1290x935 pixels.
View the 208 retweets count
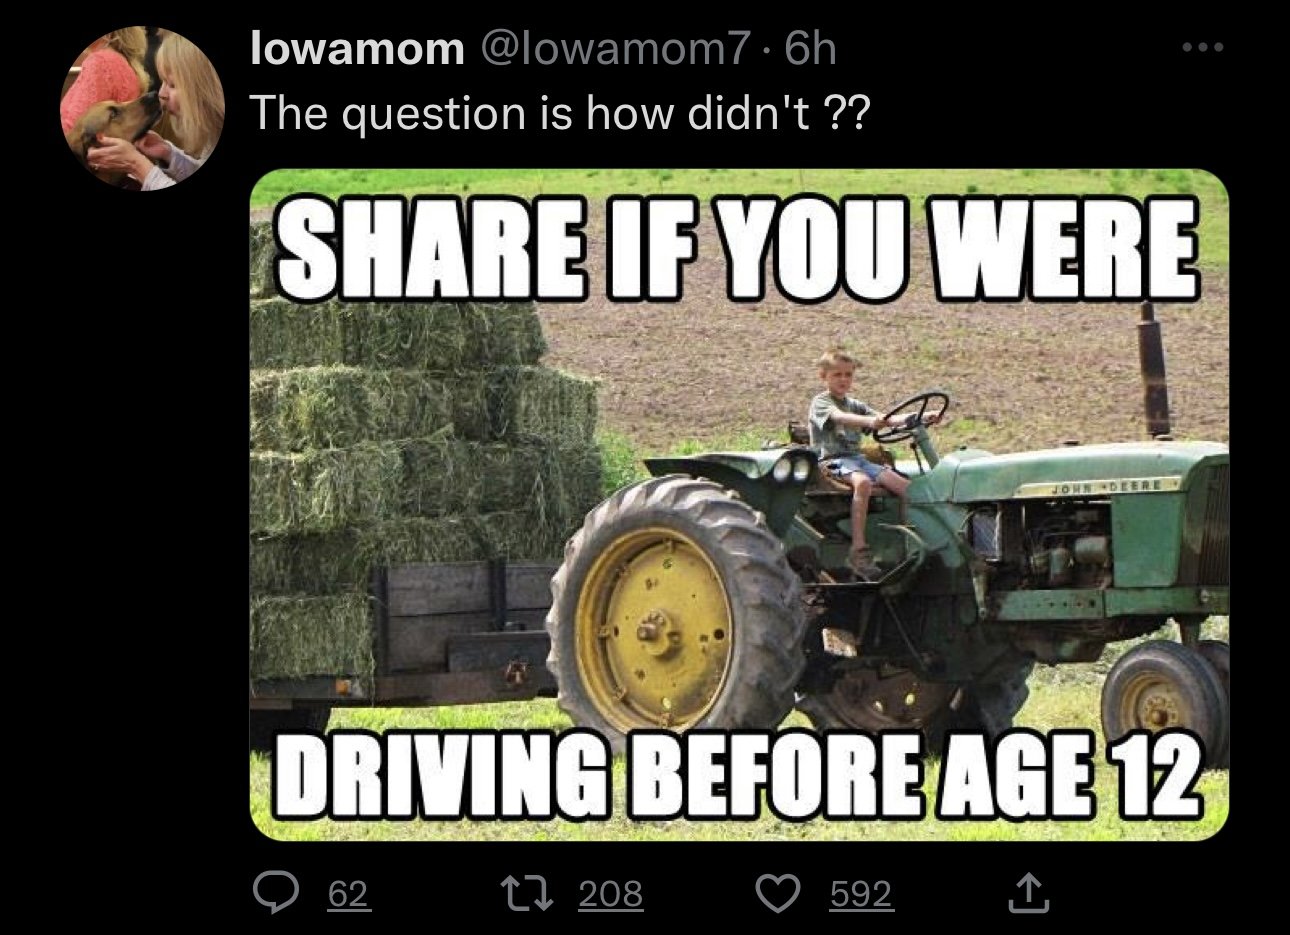611,893
